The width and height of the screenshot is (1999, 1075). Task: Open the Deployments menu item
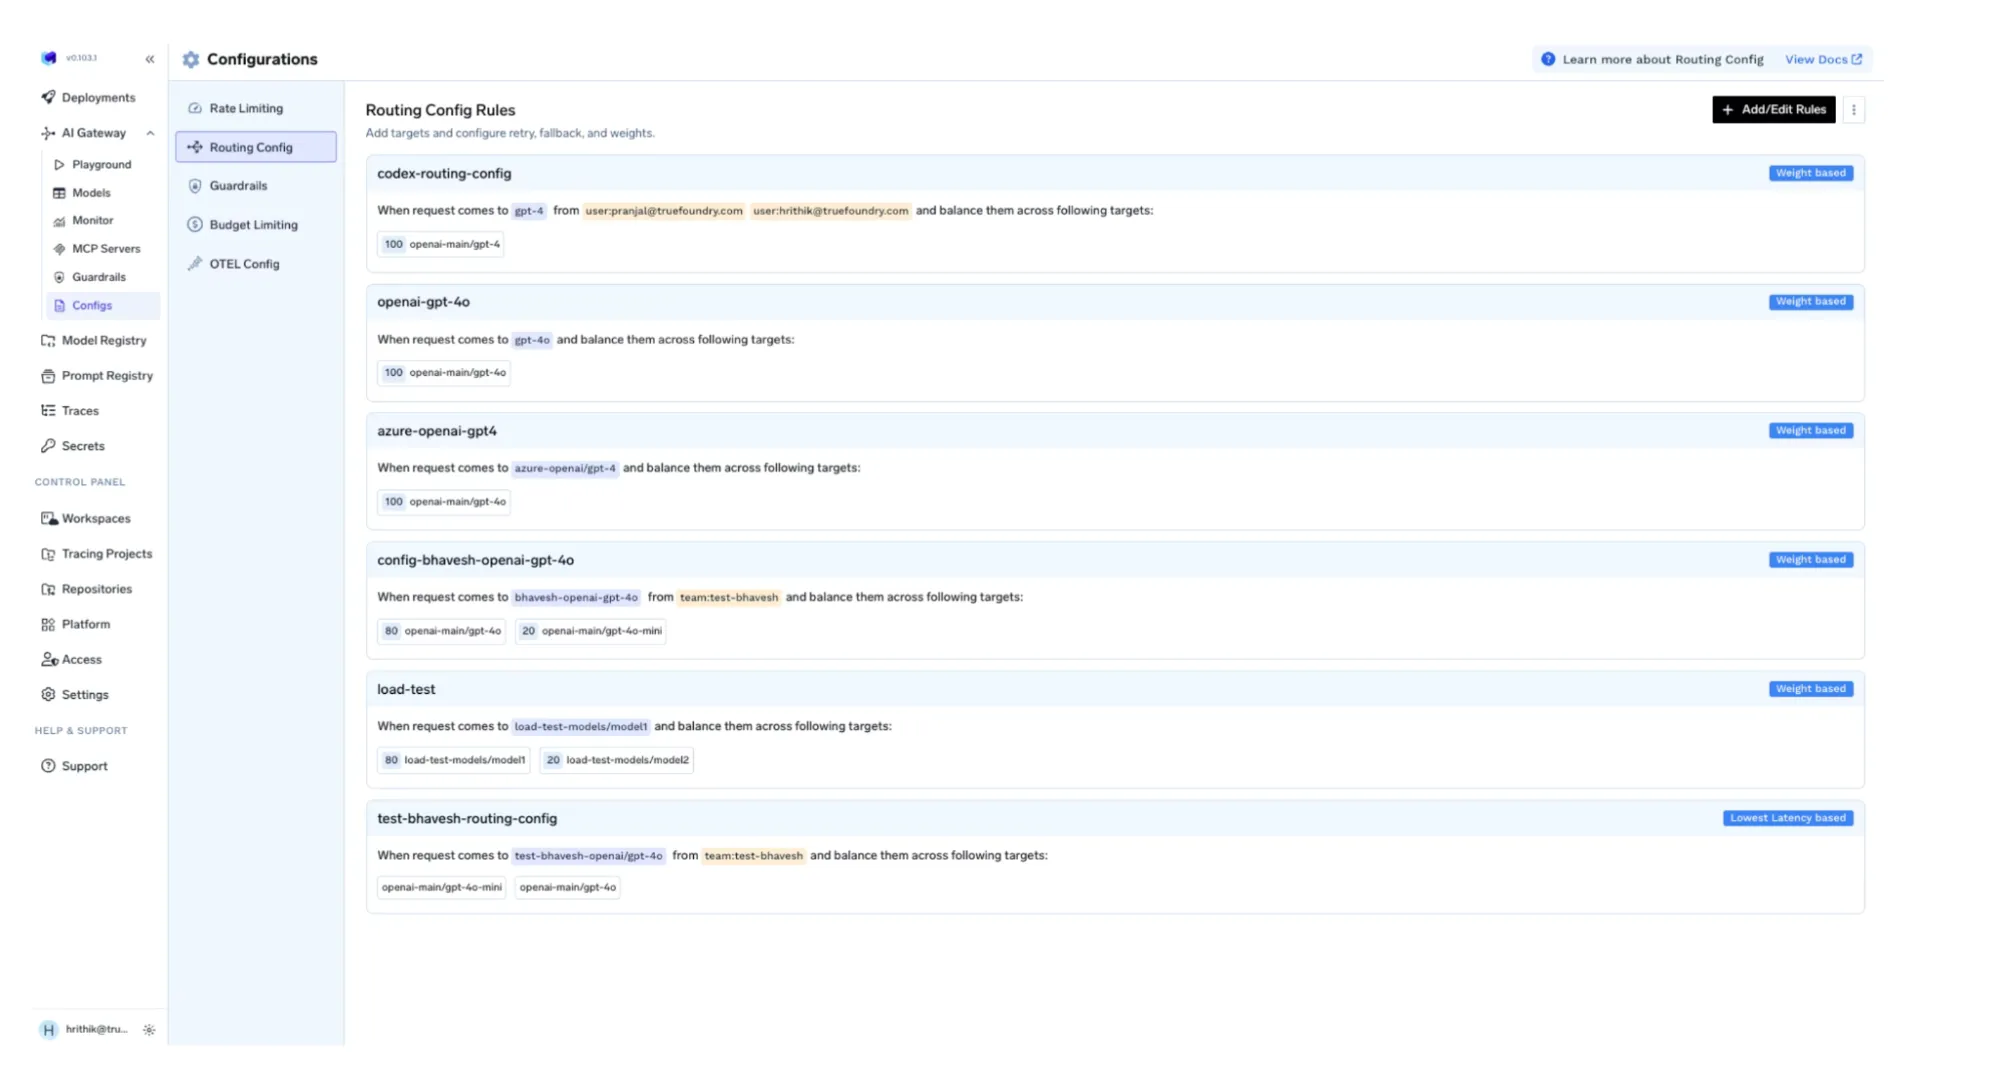tap(98, 97)
